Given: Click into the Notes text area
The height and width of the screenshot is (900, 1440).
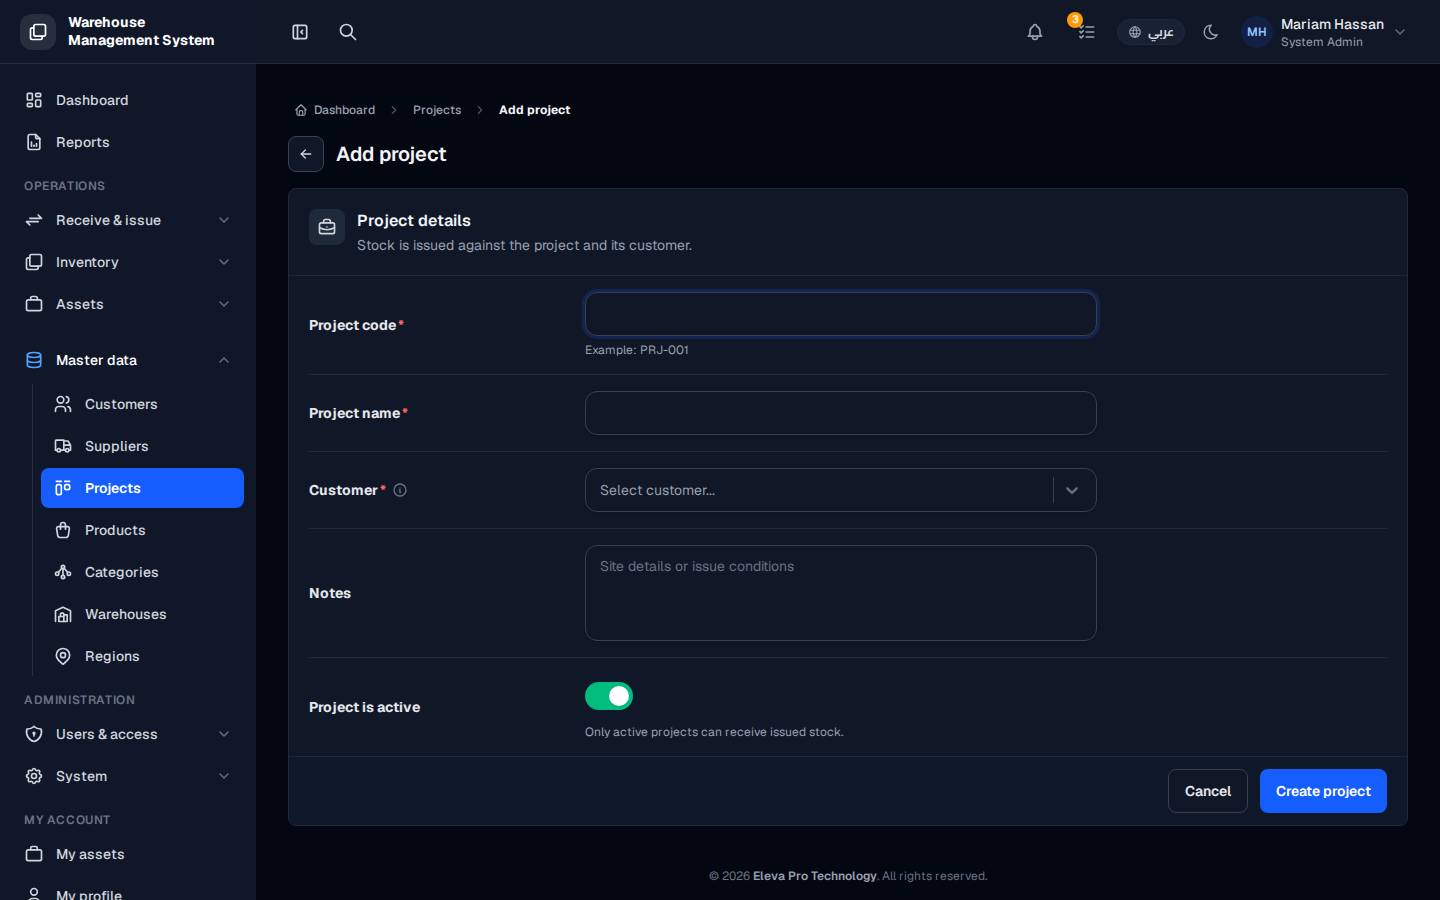Looking at the screenshot, I should pos(841,593).
